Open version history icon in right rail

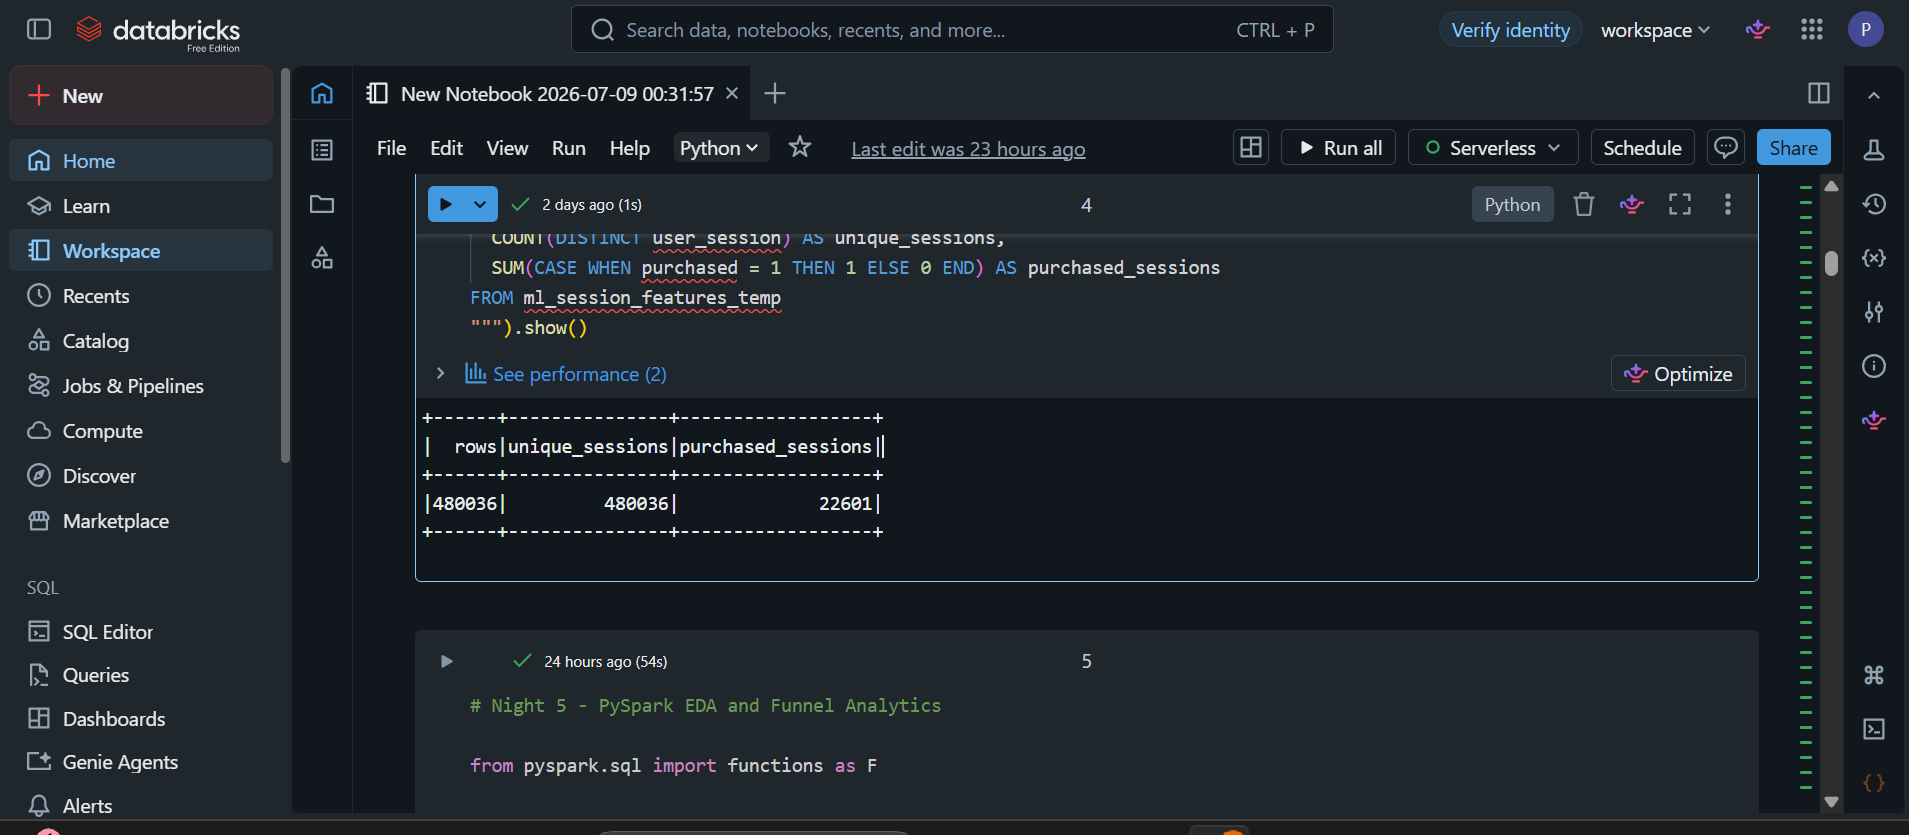(1873, 204)
